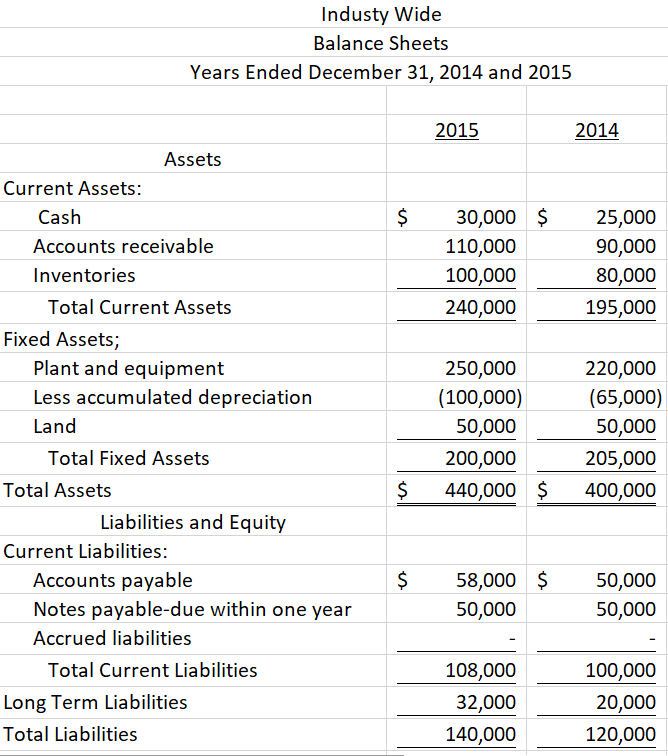Click Total Current Assets 240,000 cell
Screen dimensions: 668x756
[x=456, y=307]
